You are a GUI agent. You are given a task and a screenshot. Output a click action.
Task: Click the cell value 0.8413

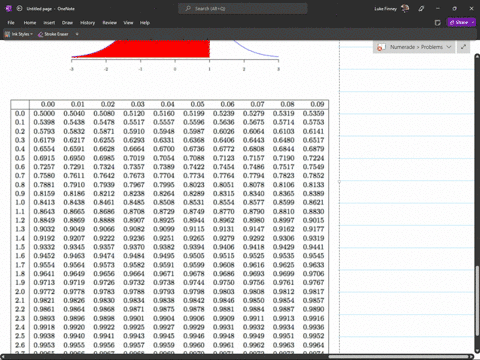click(44, 202)
